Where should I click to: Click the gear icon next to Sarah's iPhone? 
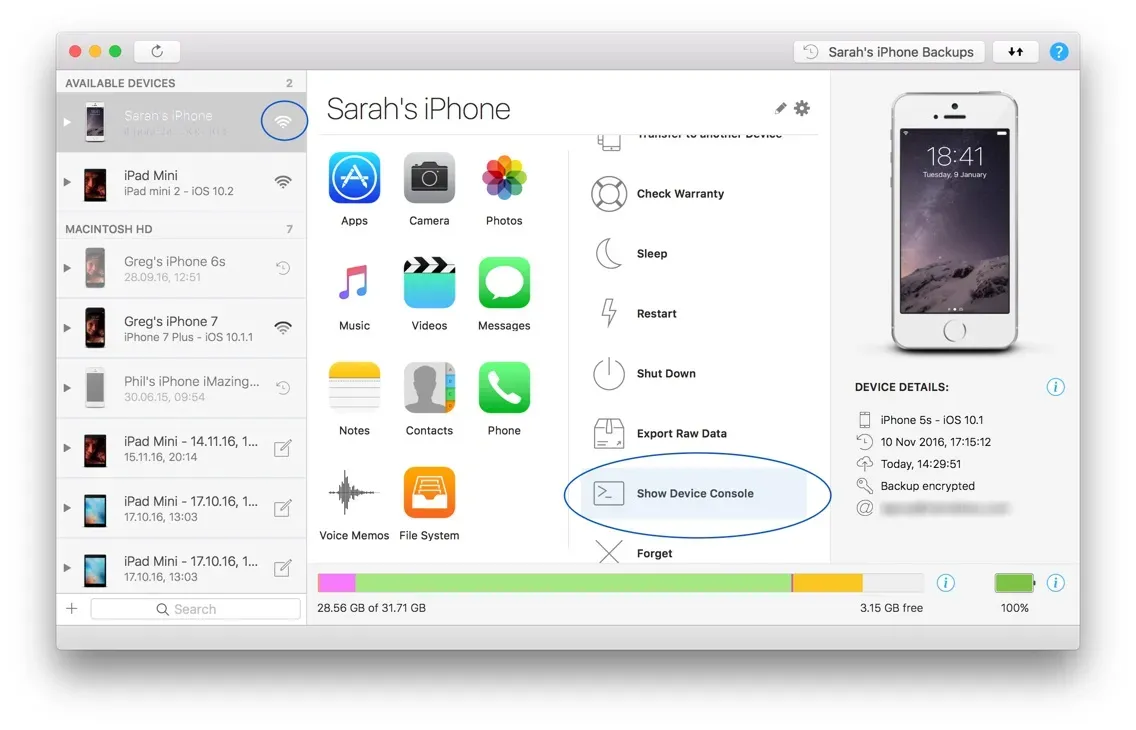pyautogui.click(x=802, y=108)
